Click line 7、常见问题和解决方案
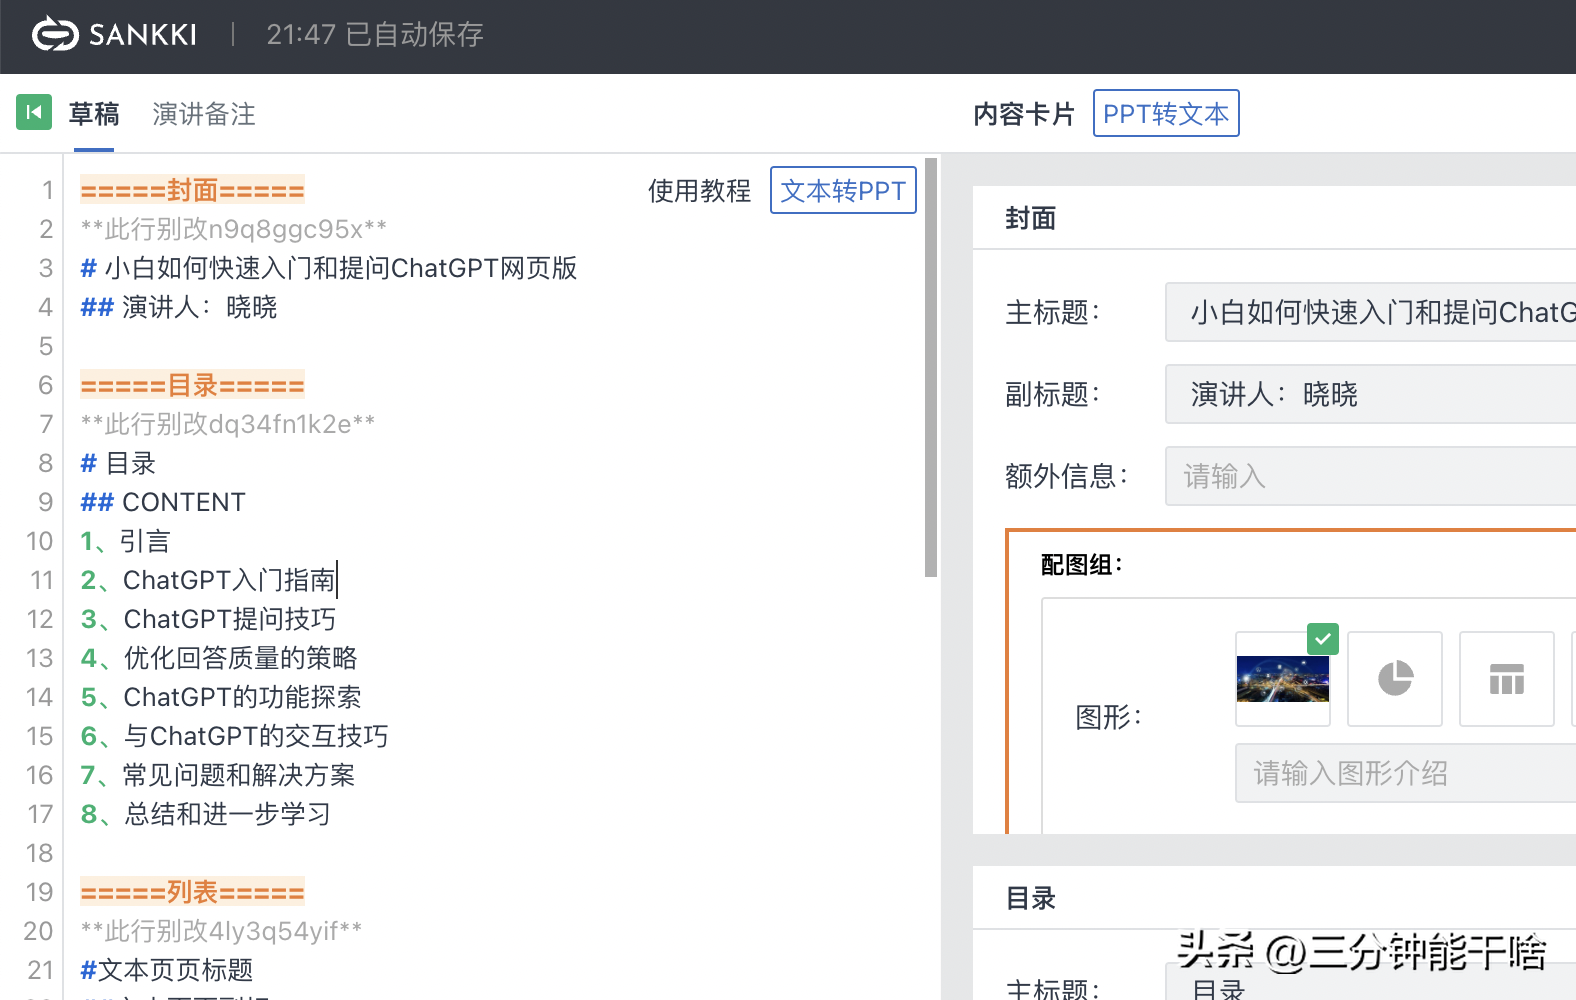 (x=218, y=775)
